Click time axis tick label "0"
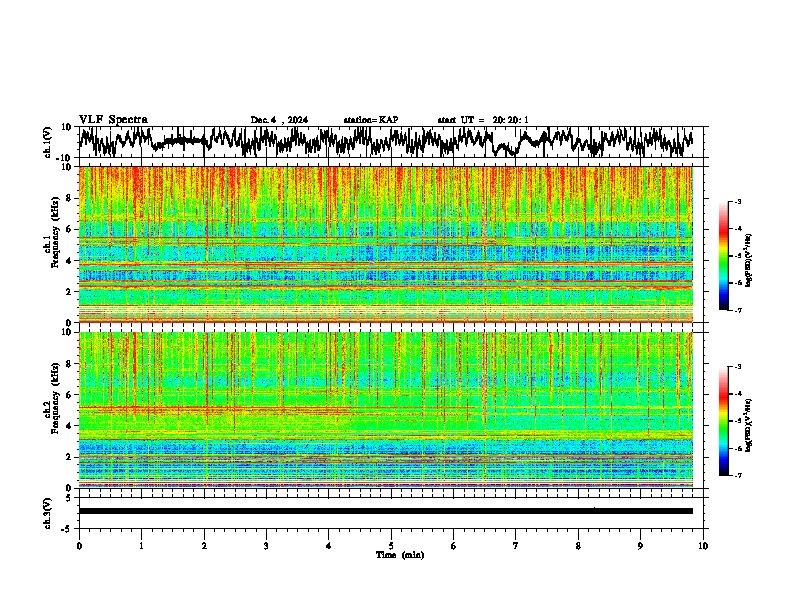 [79, 546]
